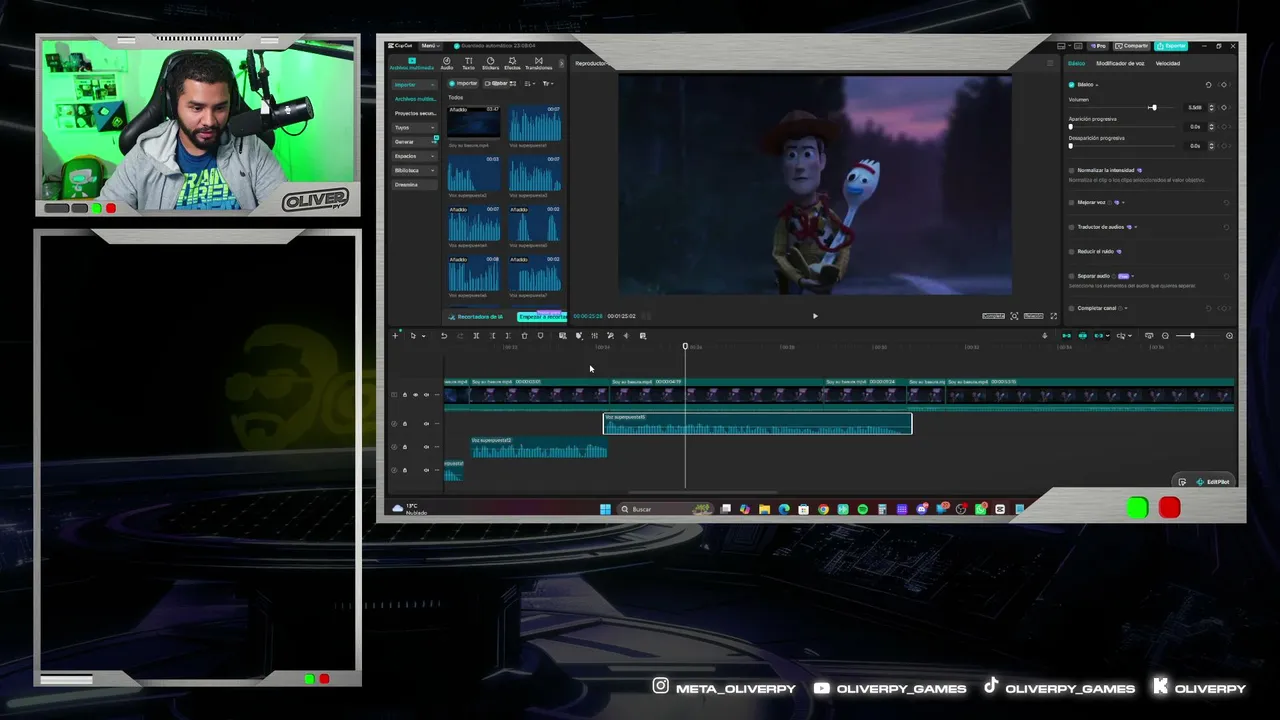
Task: Open more options for the main video track
Action: tap(437, 395)
